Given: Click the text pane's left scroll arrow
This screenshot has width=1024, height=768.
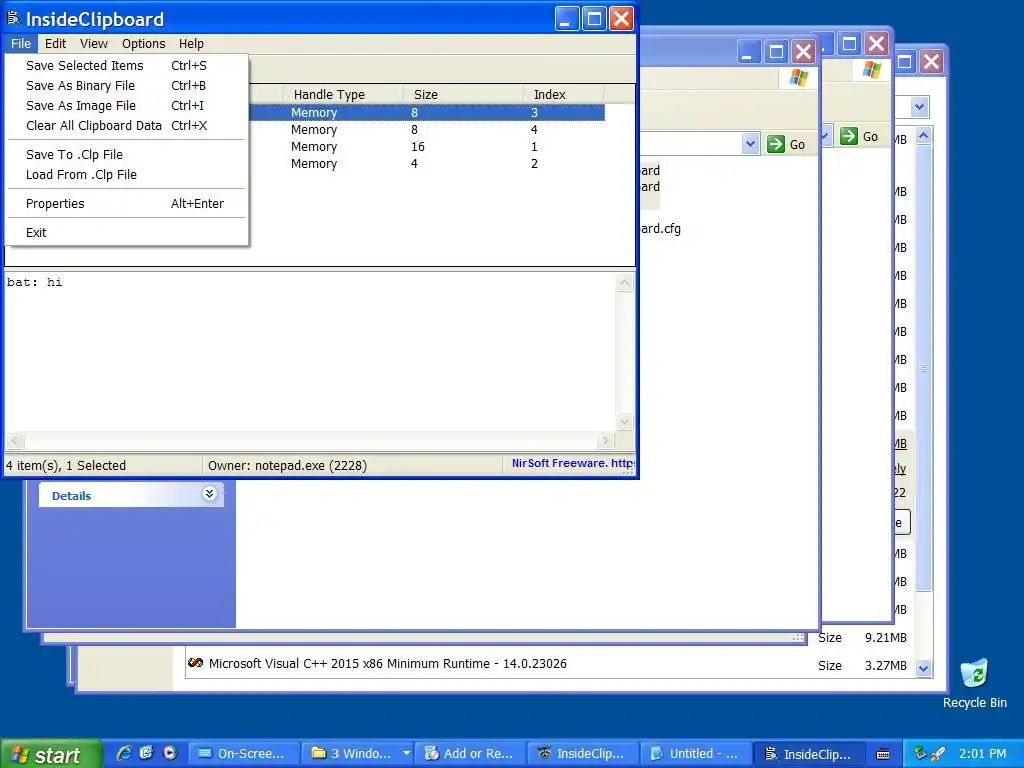Looking at the screenshot, I should tap(14, 441).
